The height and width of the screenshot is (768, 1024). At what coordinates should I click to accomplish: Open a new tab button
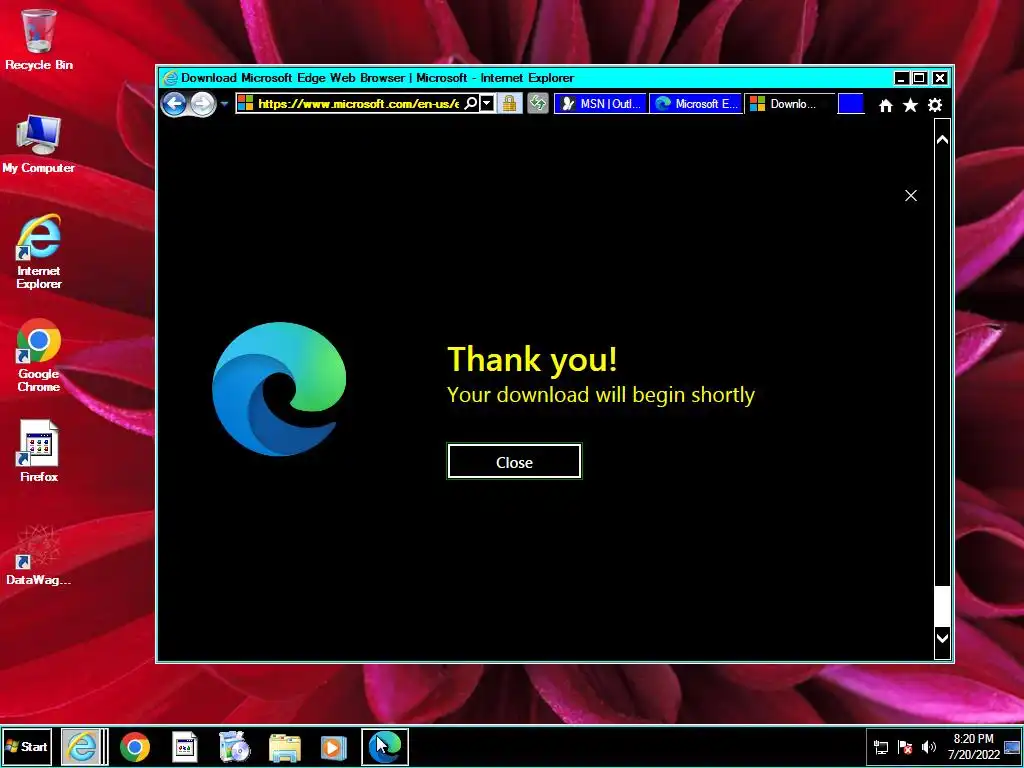851,104
